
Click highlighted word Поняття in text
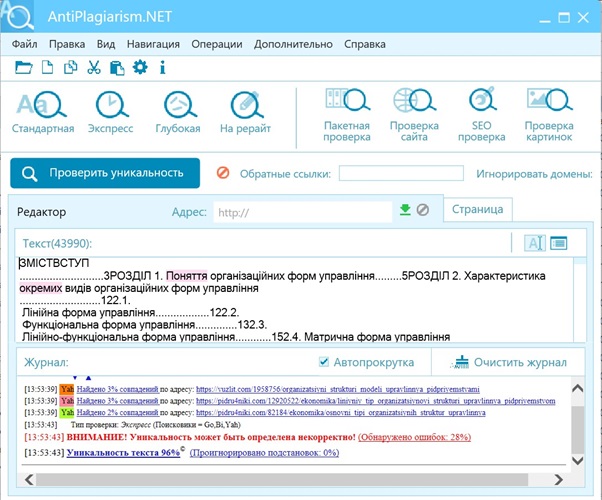[187, 276]
